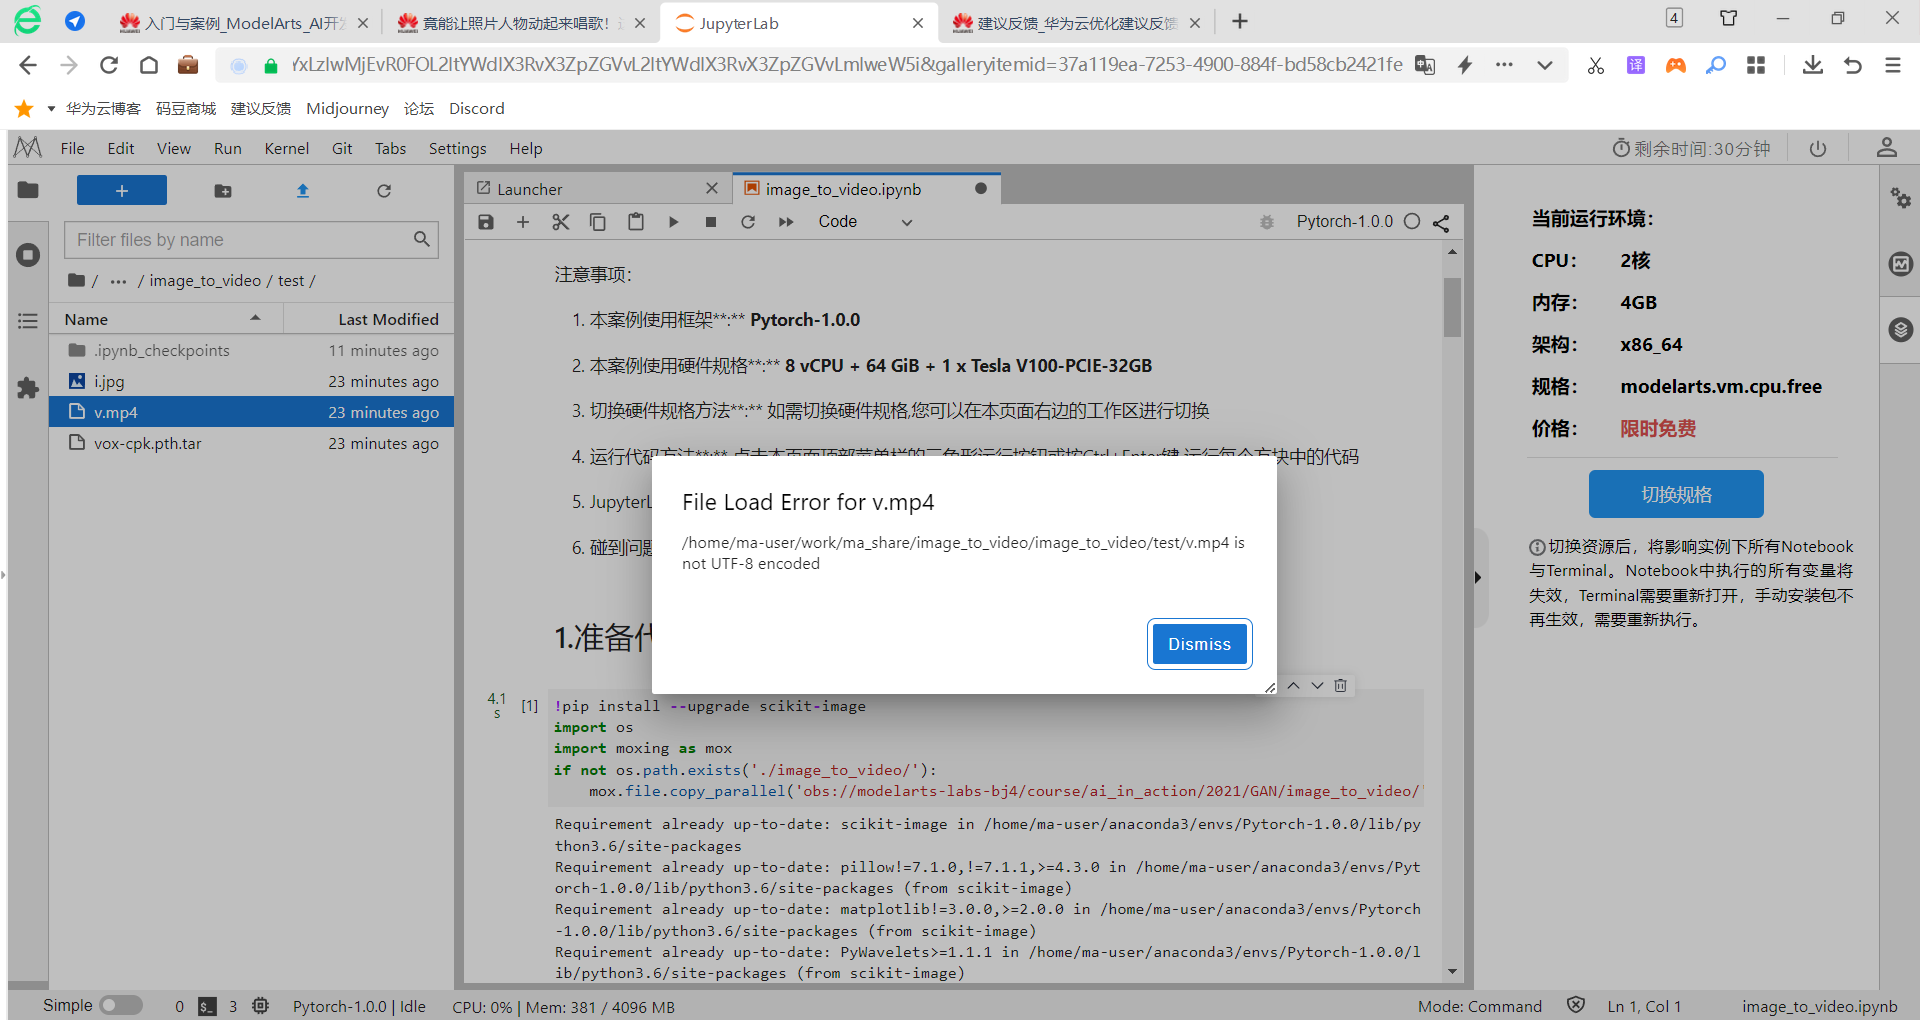Create a new folder in file browser
The height and width of the screenshot is (1020, 1920).
tap(223, 190)
